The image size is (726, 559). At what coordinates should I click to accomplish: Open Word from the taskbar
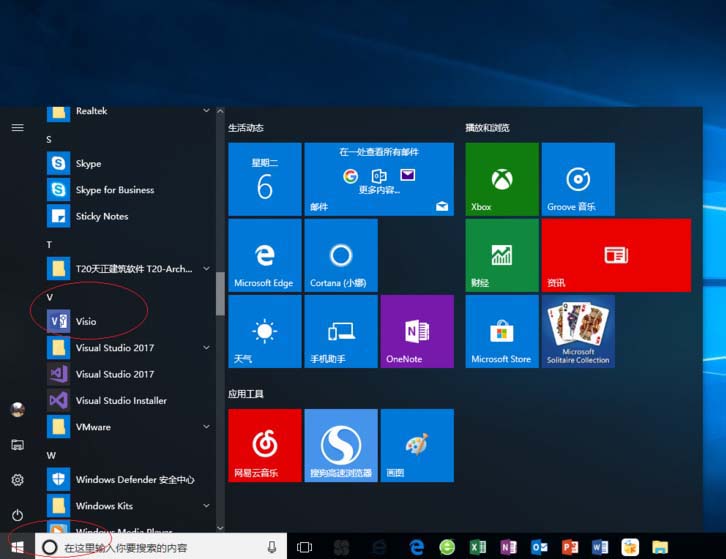[600, 547]
